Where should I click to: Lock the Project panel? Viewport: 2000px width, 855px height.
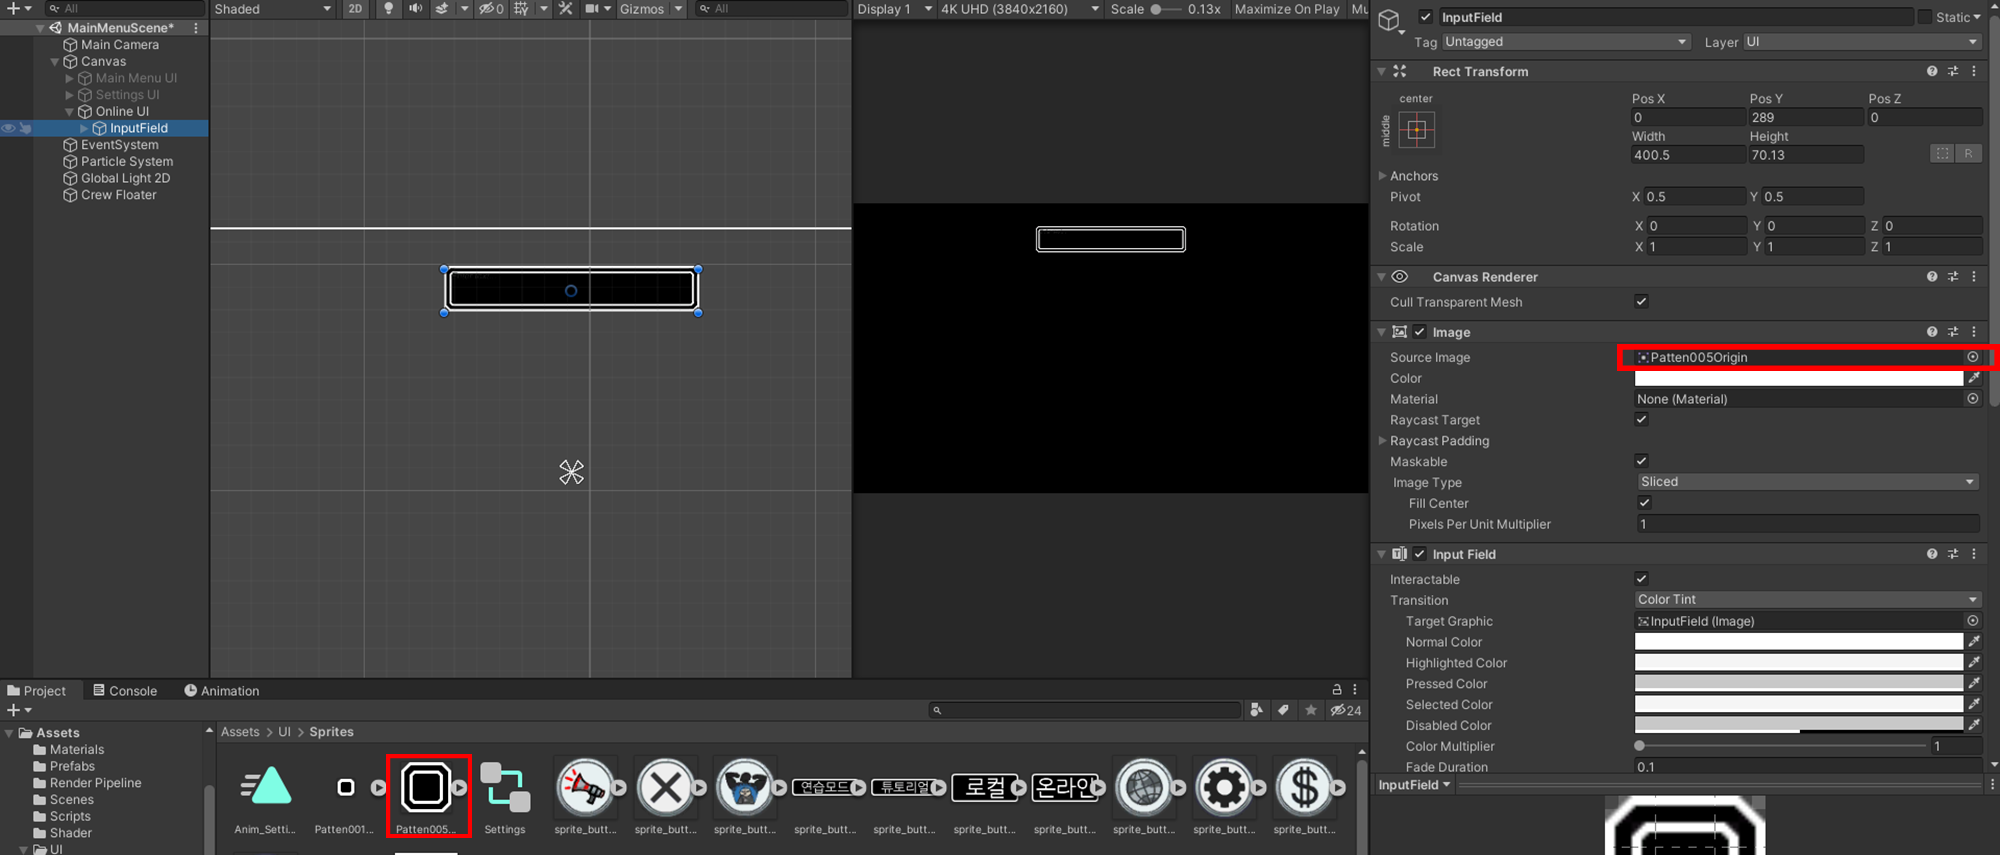click(1337, 689)
